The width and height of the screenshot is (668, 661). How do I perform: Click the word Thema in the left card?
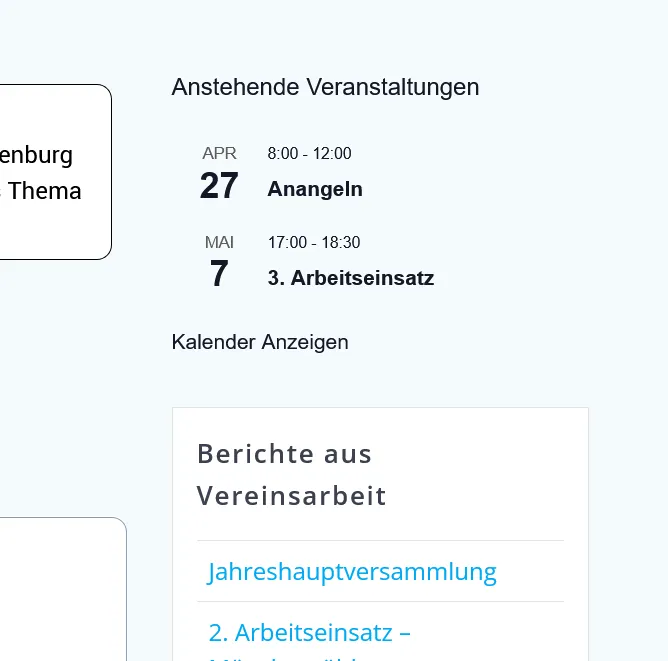(45, 190)
